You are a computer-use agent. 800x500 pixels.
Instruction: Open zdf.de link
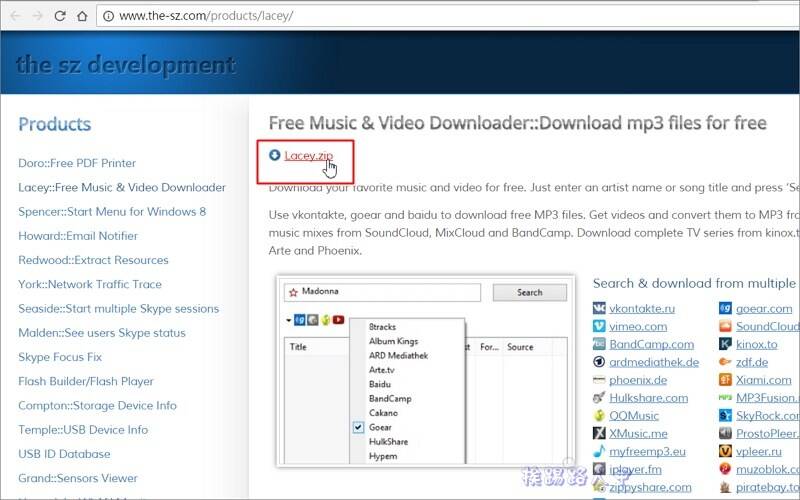(752, 362)
